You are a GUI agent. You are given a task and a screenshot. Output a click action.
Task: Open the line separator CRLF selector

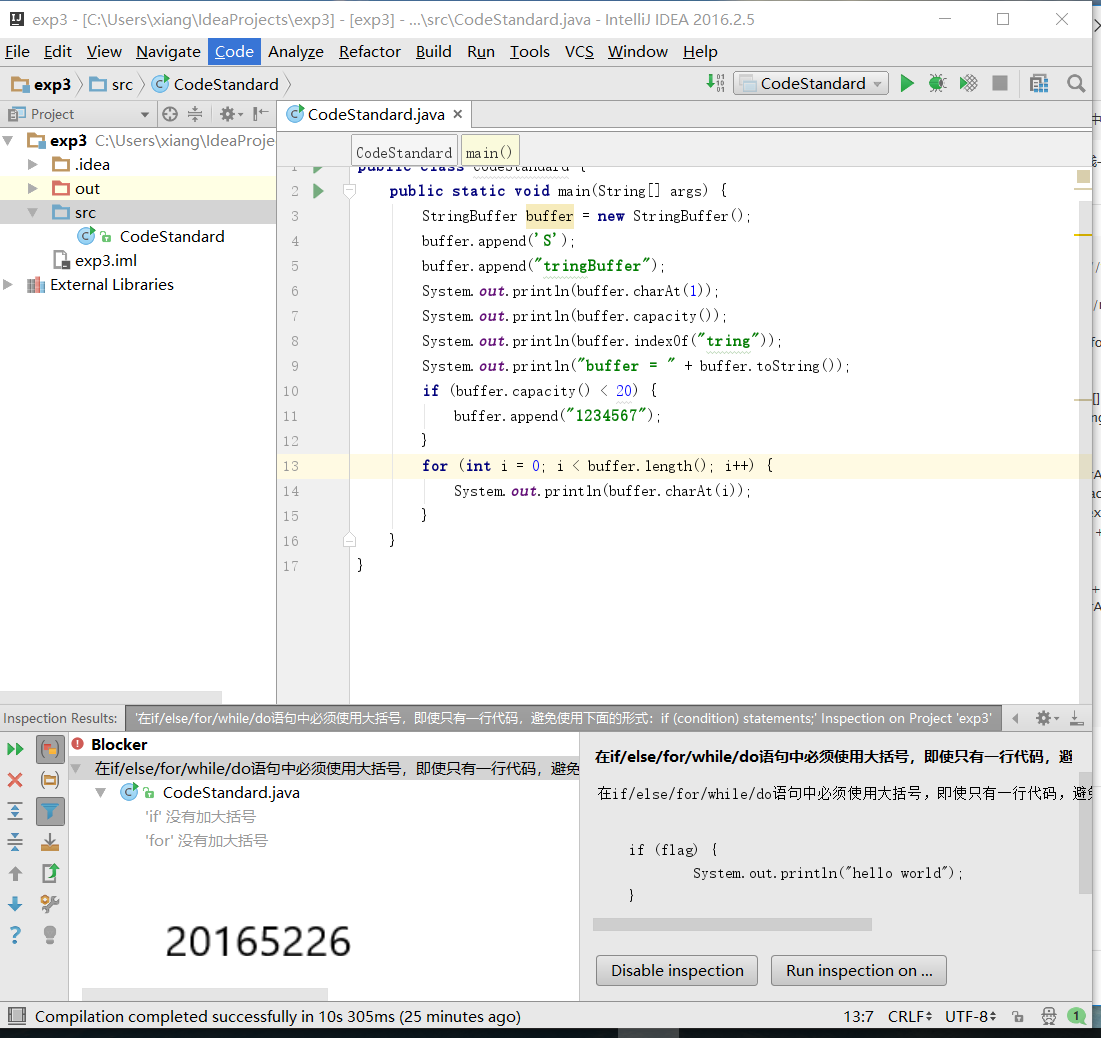coord(909,1016)
